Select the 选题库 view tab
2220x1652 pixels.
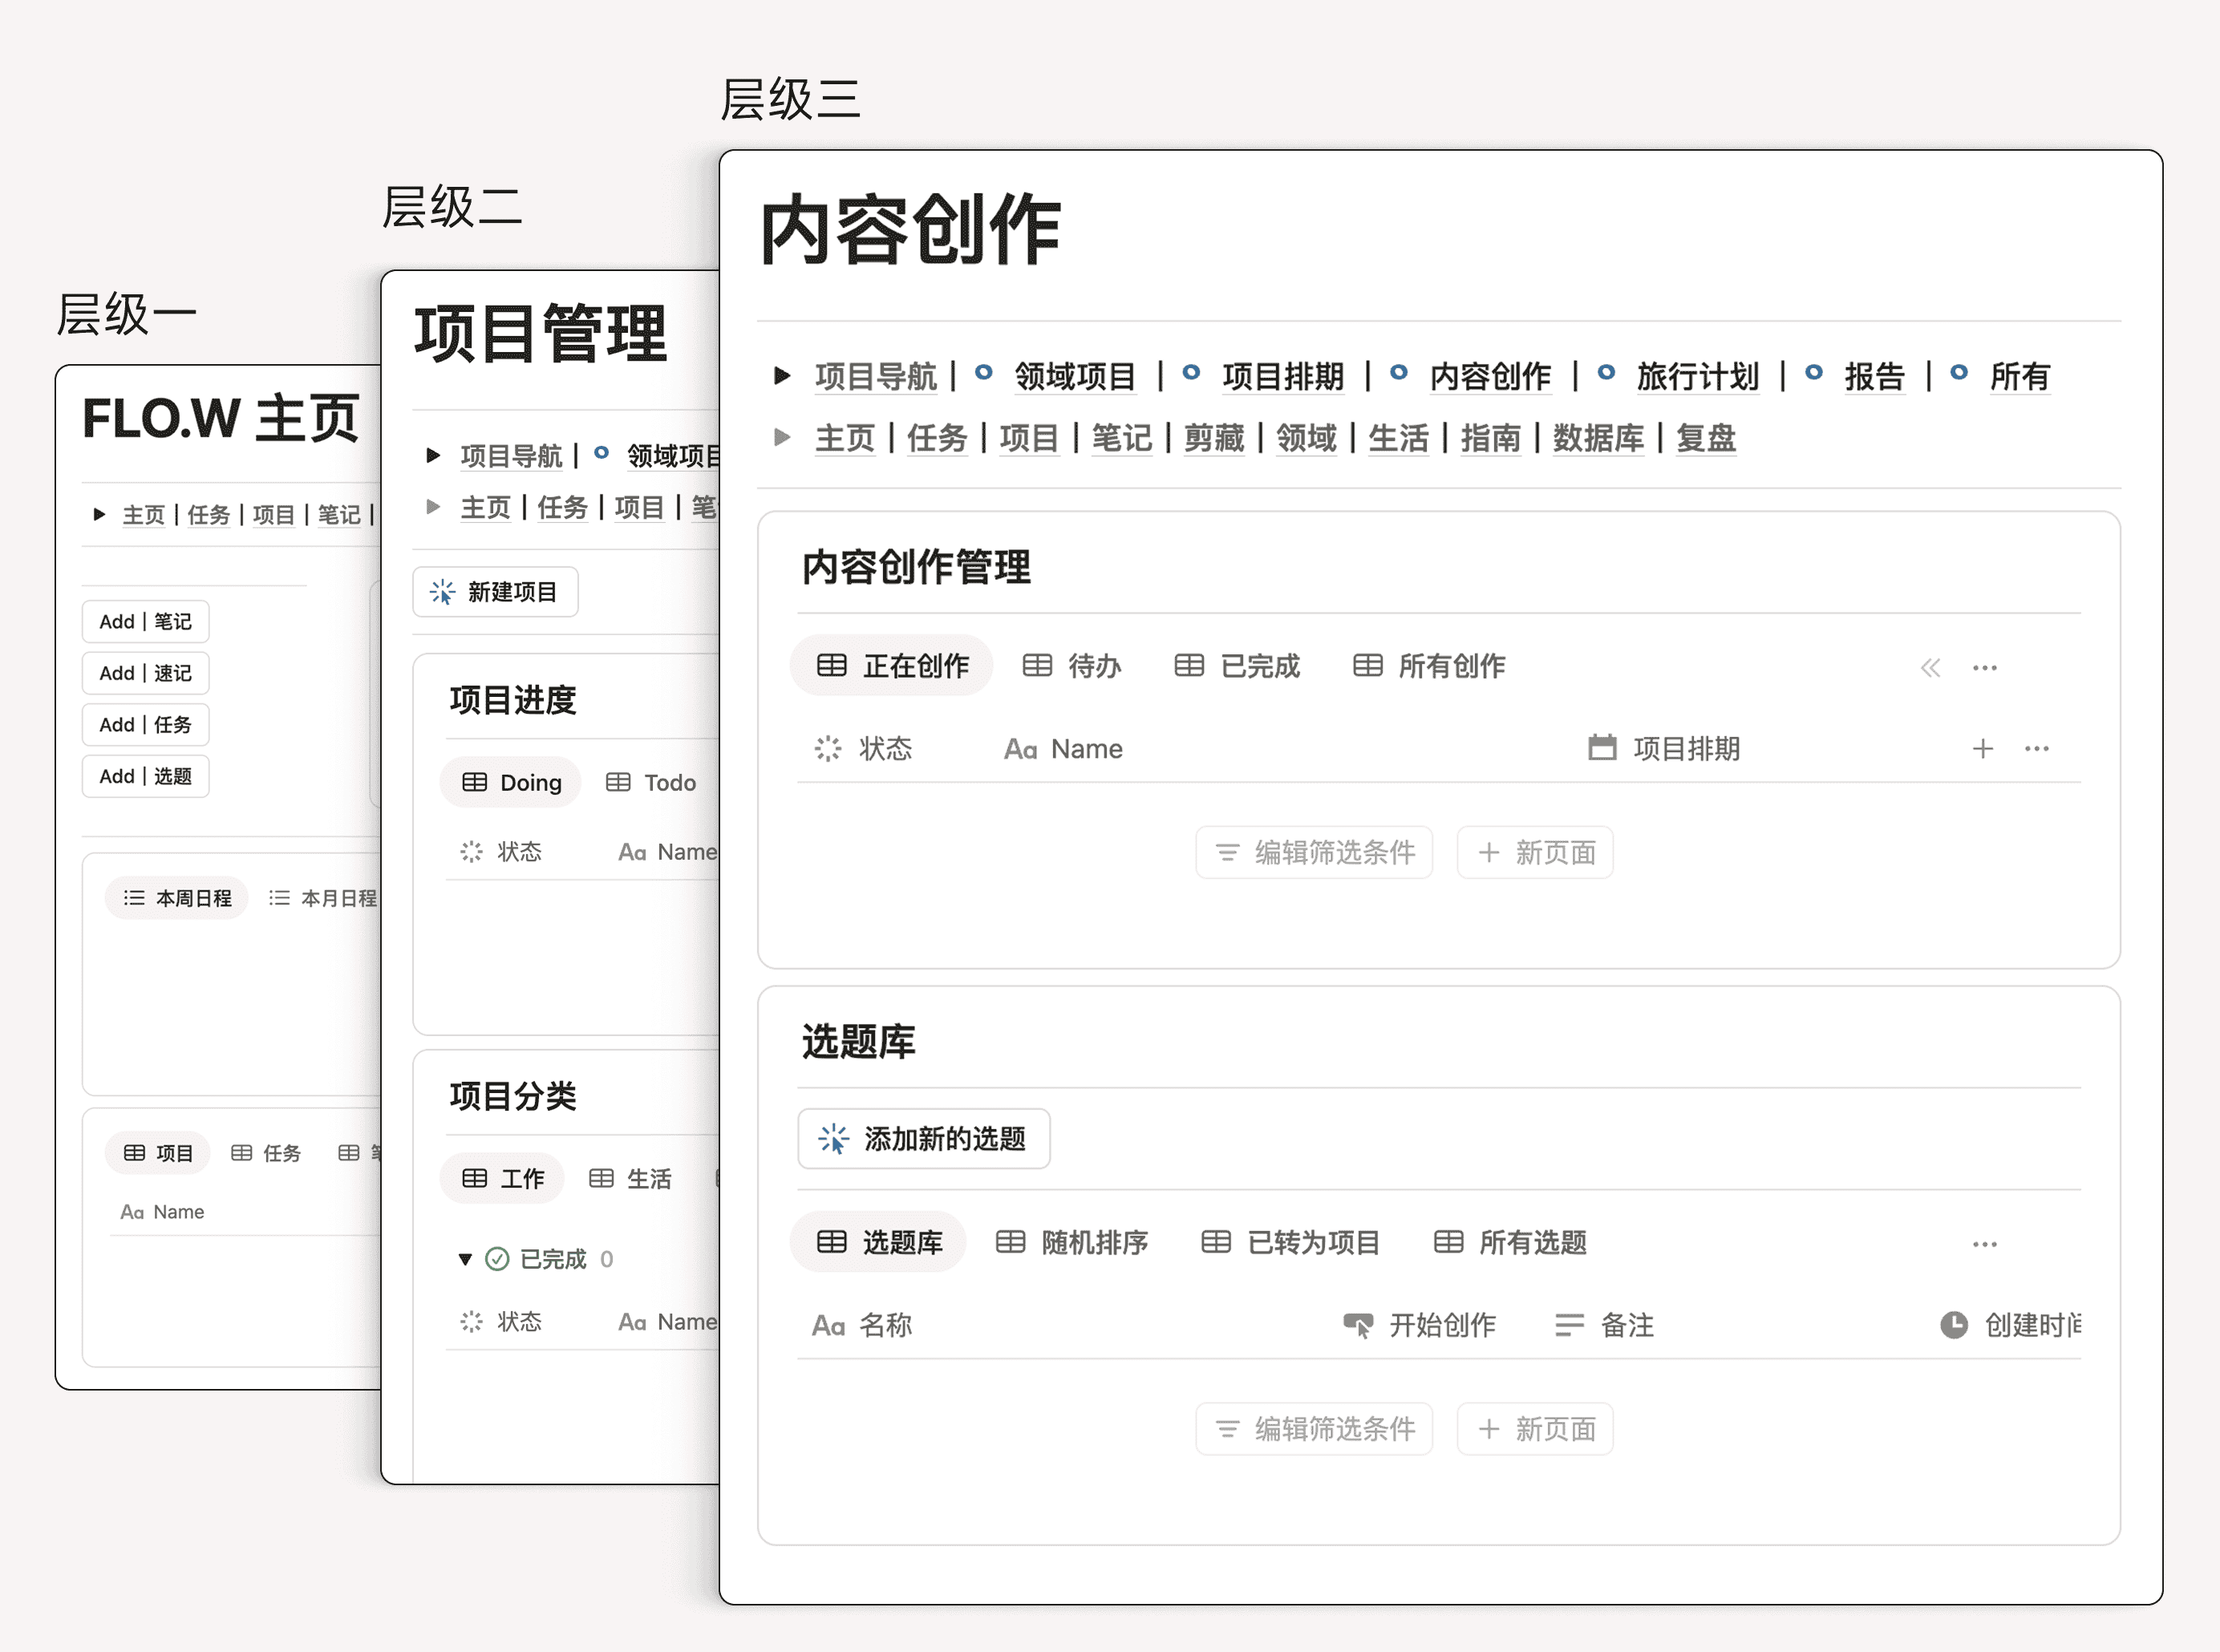[879, 1242]
